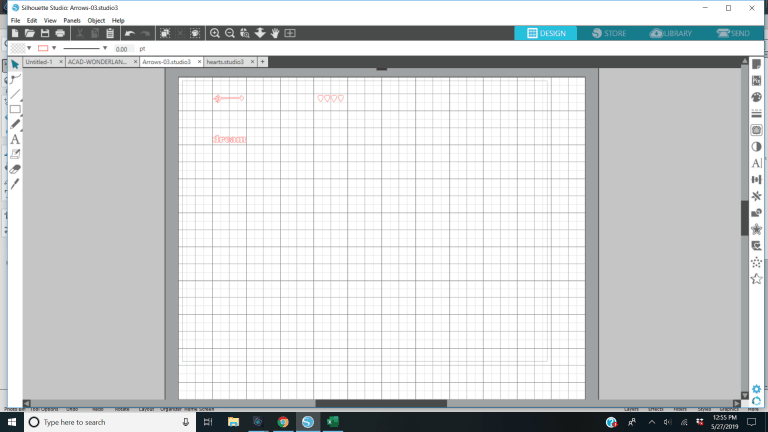The image size is (768, 432).
Task: Open the SEND section
Action: tap(733, 33)
